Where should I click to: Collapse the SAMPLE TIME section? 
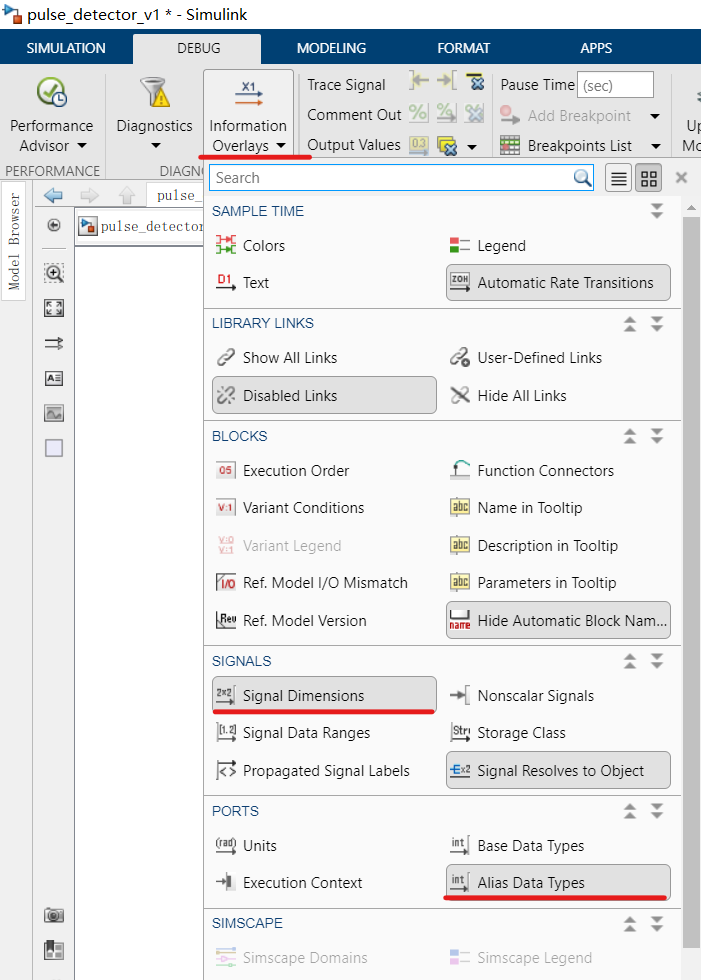click(x=657, y=211)
